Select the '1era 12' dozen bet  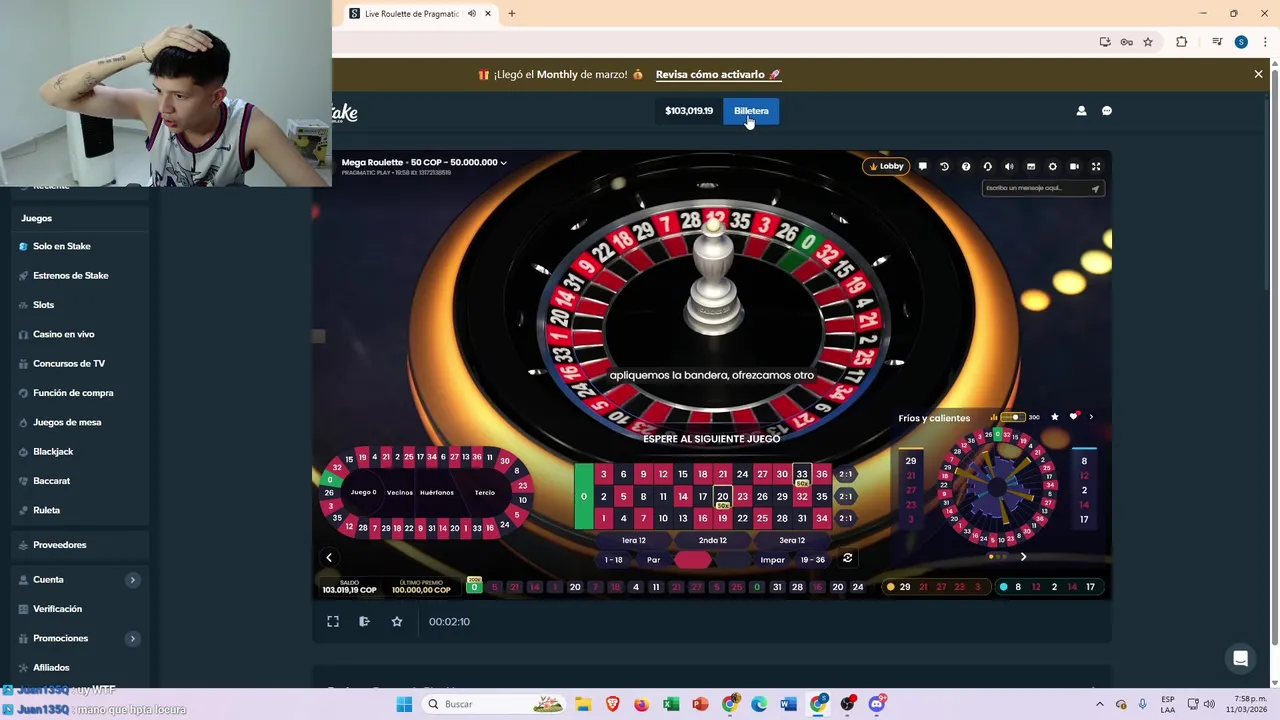pyautogui.click(x=634, y=540)
